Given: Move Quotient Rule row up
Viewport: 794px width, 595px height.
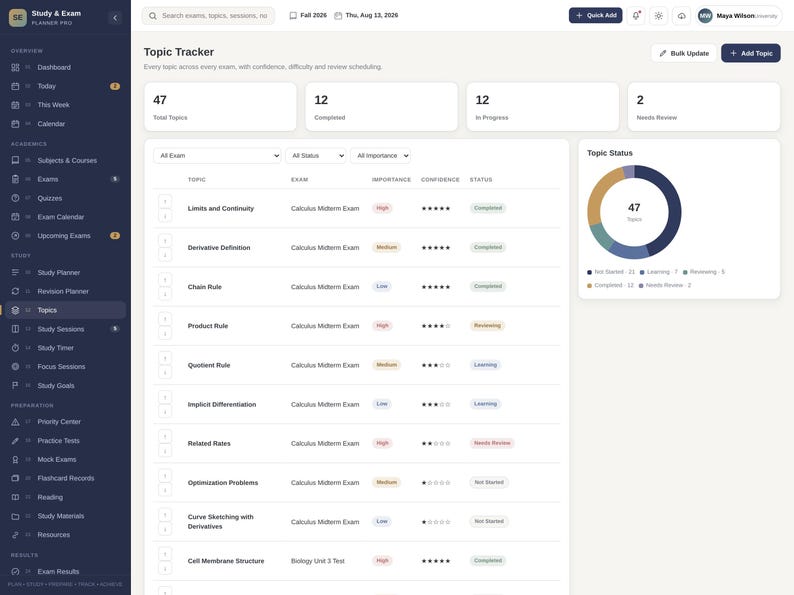Looking at the screenshot, I should (165, 358).
